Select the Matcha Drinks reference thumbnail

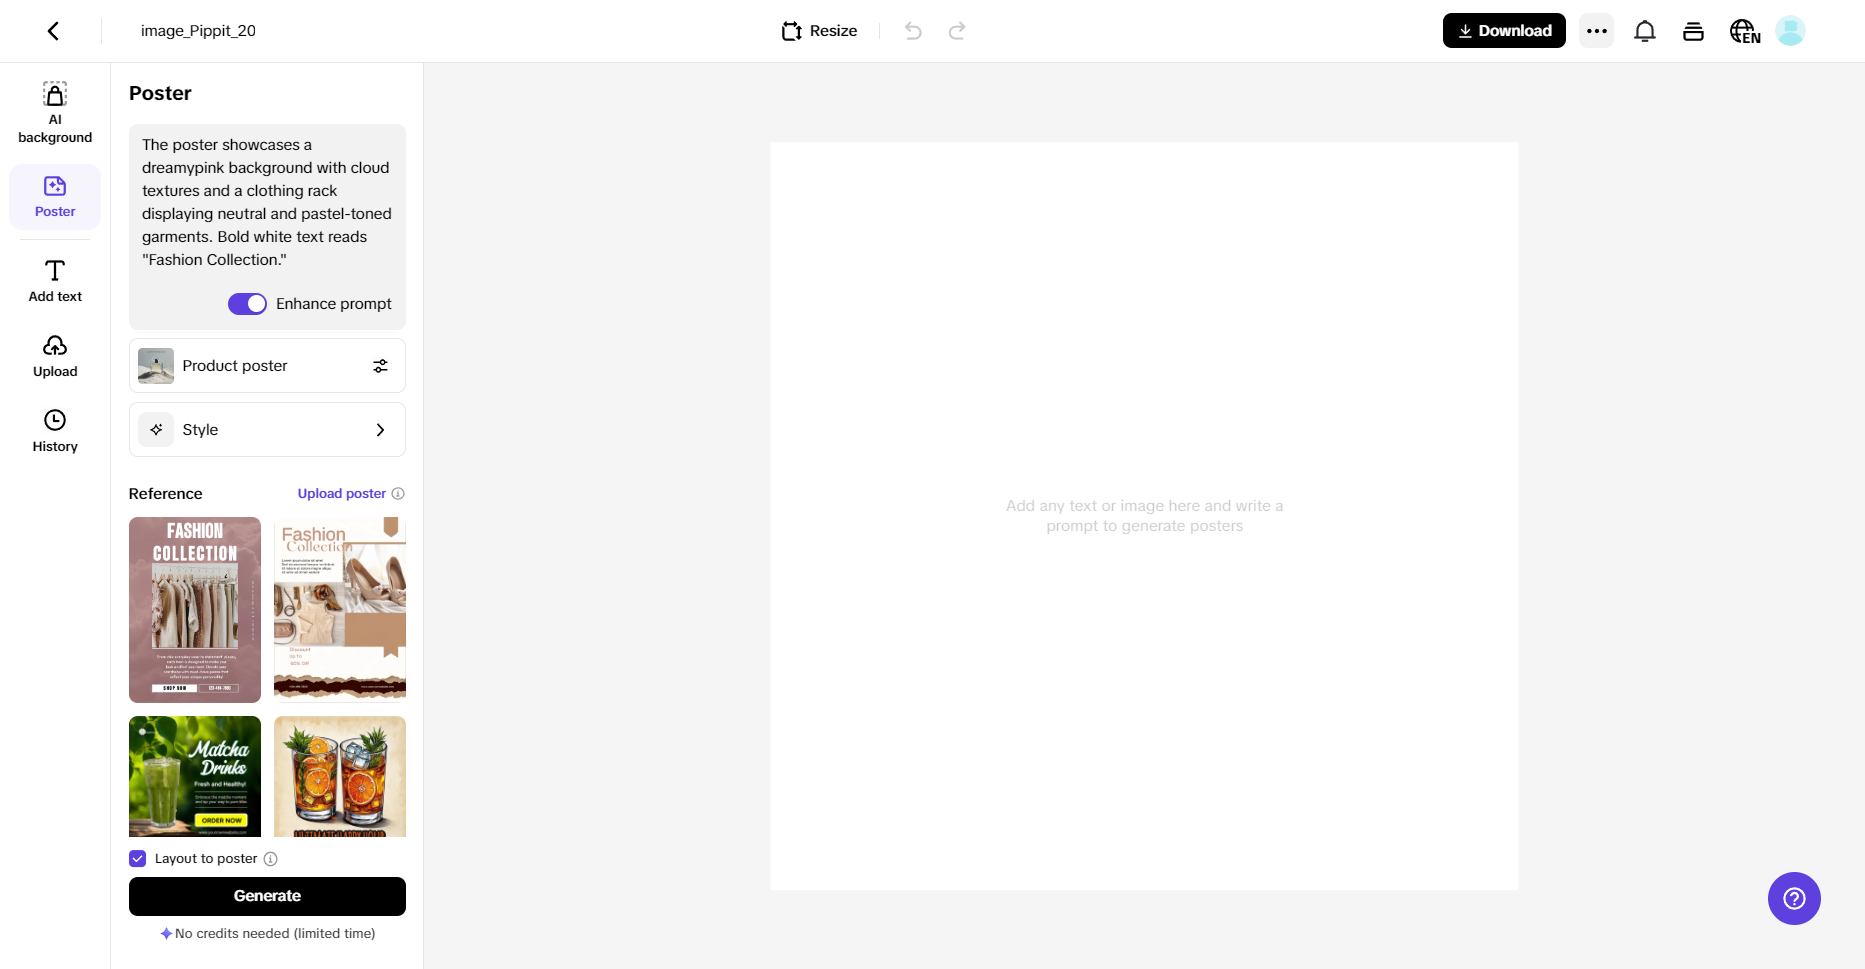[x=195, y=776]
